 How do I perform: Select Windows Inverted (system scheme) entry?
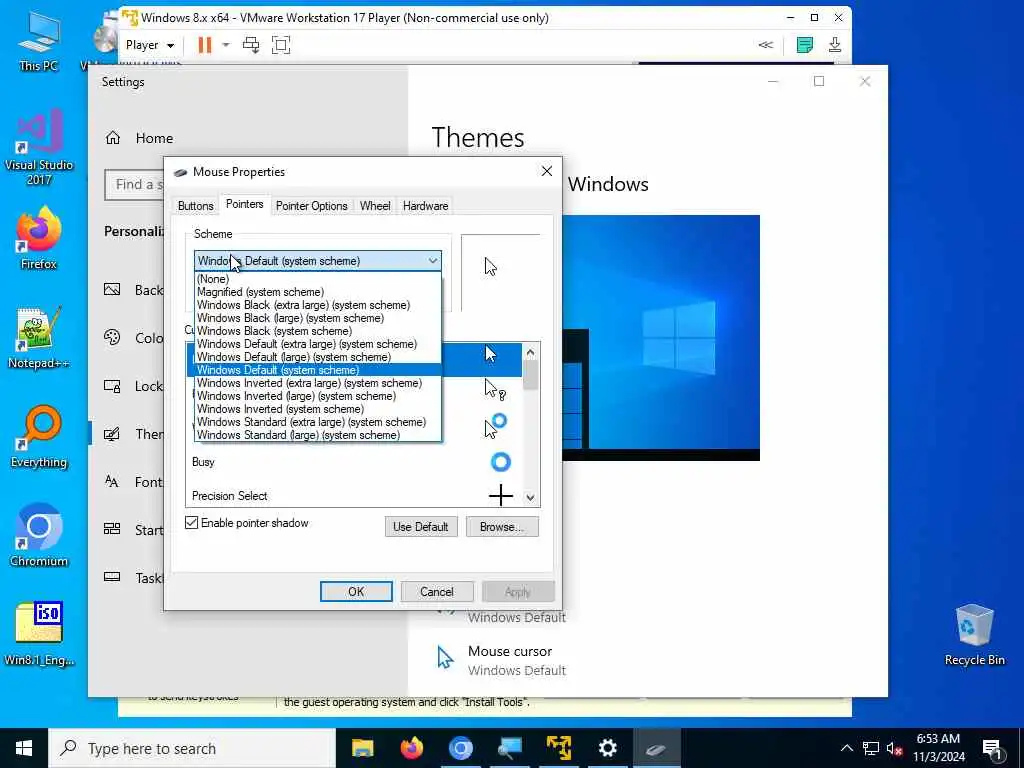318,409
